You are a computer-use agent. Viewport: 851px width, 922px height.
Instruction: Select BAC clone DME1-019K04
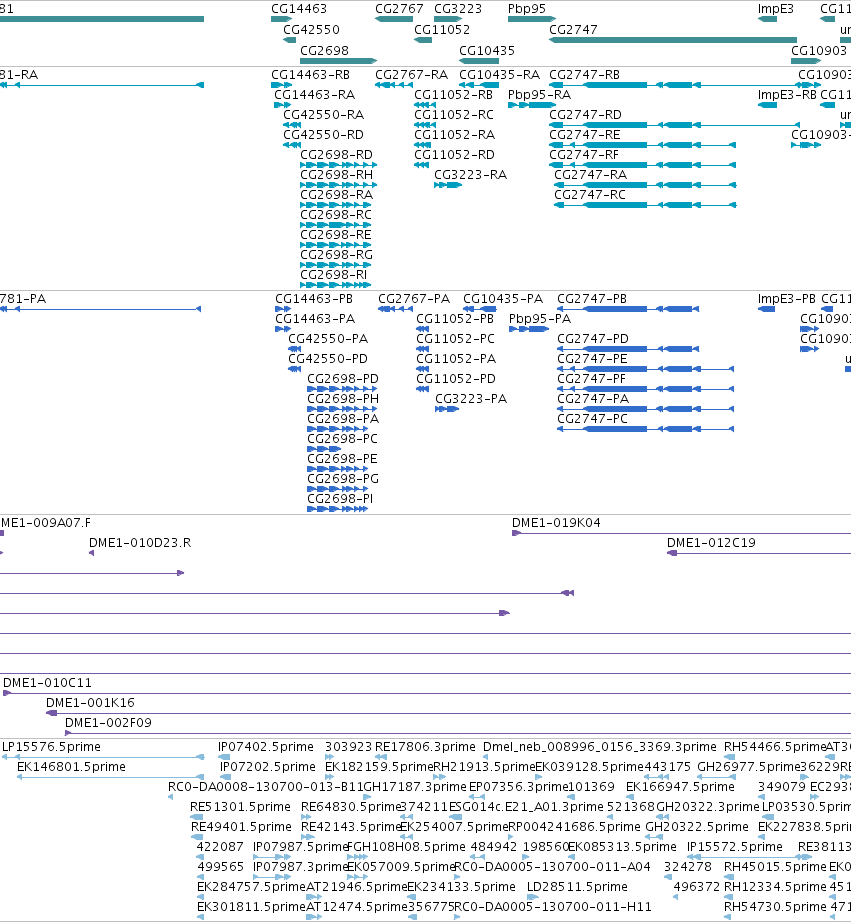coord(556,523)
